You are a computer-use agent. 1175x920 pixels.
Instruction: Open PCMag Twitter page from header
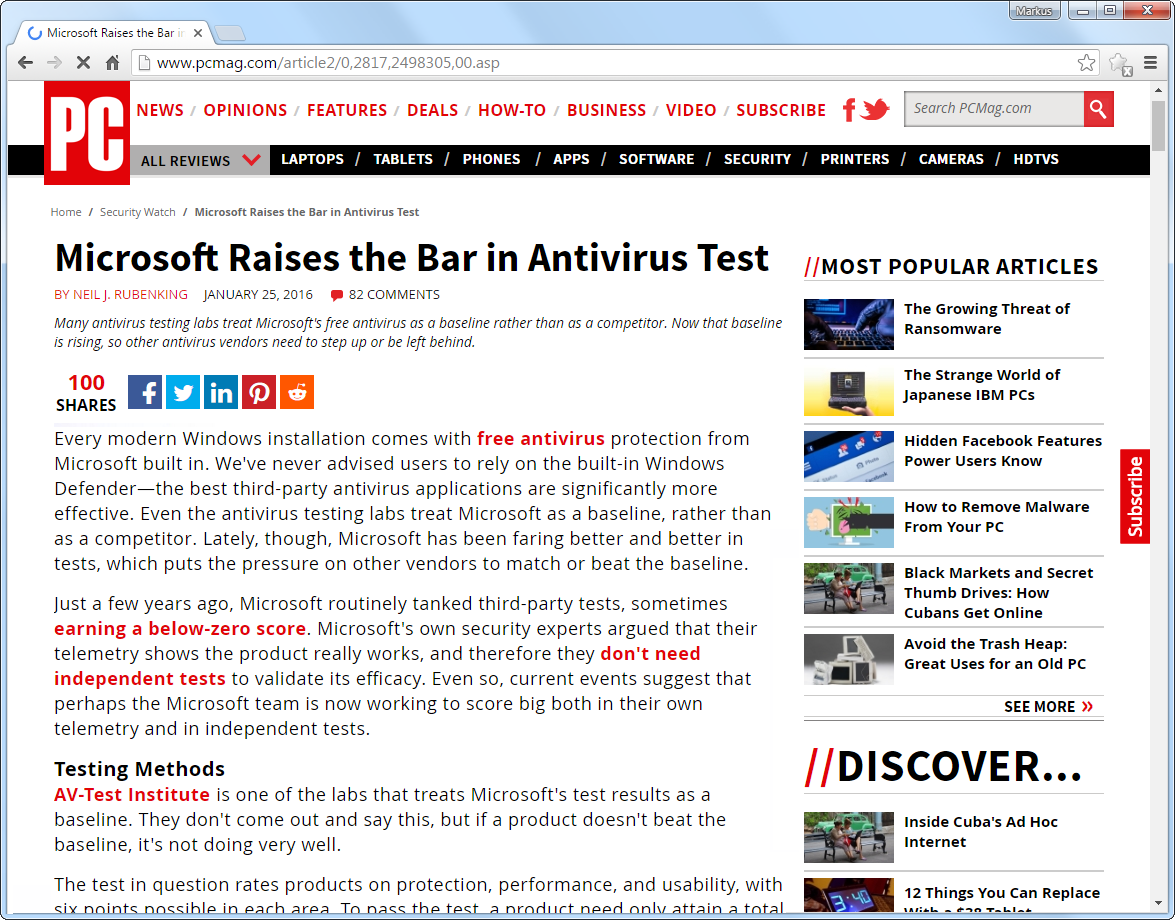point(875,109)
